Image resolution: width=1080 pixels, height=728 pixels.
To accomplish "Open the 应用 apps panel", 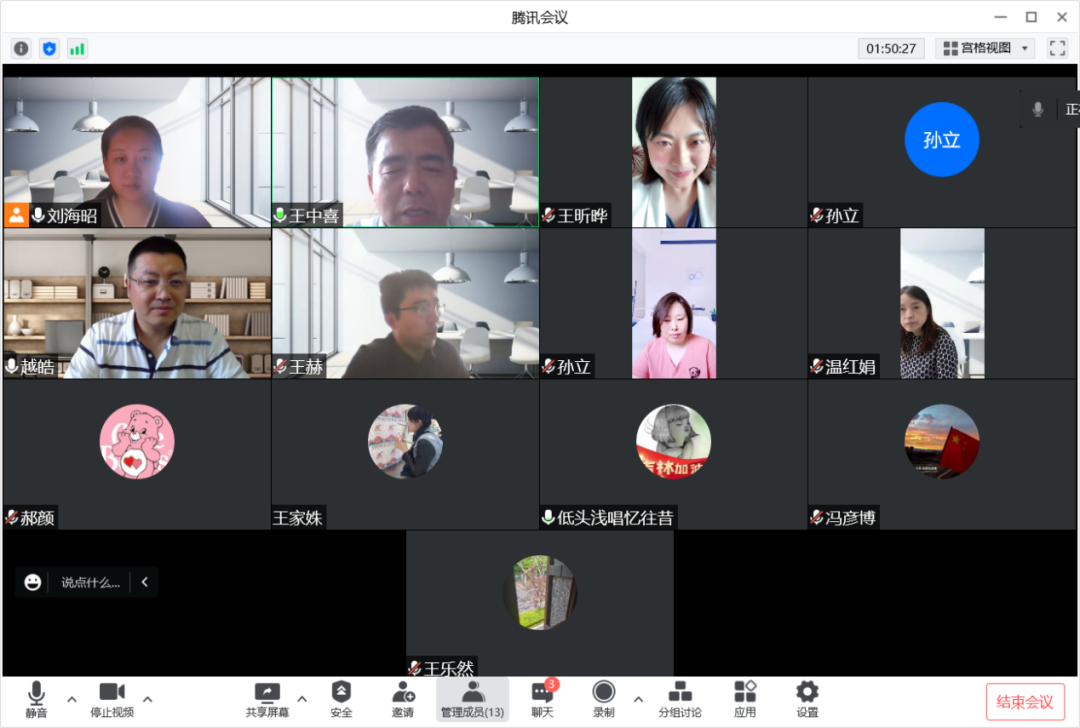I will point(745,698).
